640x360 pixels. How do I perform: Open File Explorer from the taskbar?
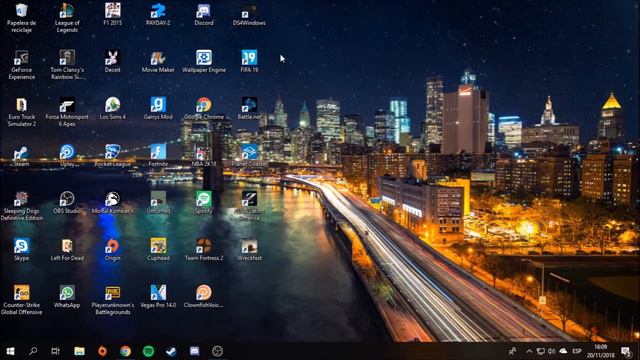point(79,351)
